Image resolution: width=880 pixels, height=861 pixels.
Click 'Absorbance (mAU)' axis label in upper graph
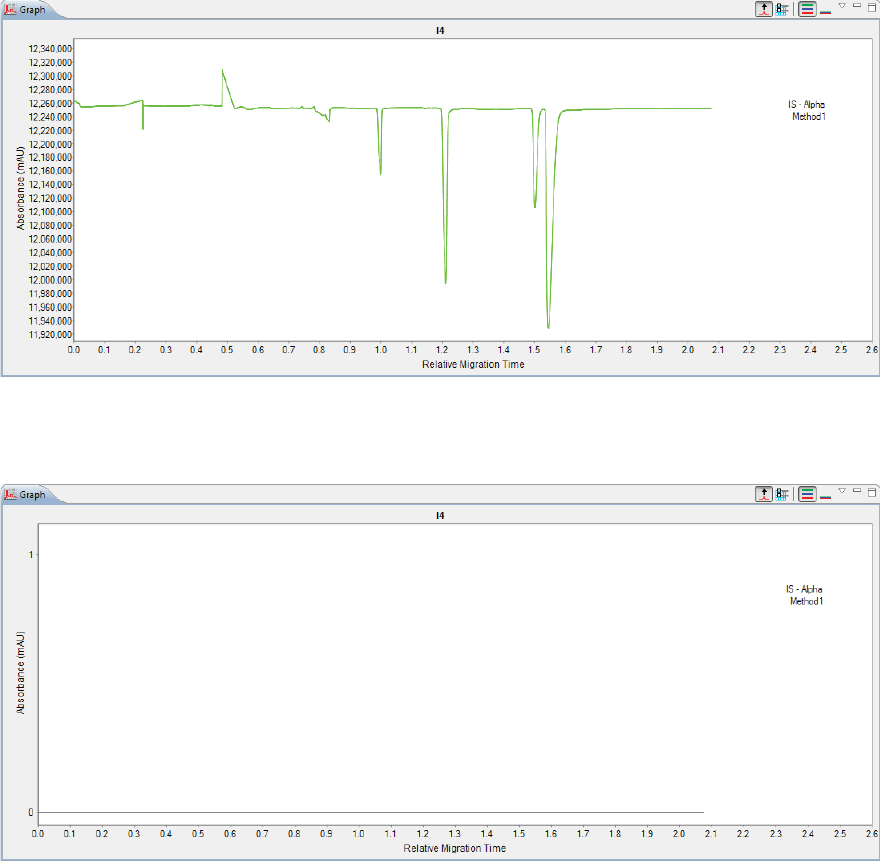[x=21, y=188]
